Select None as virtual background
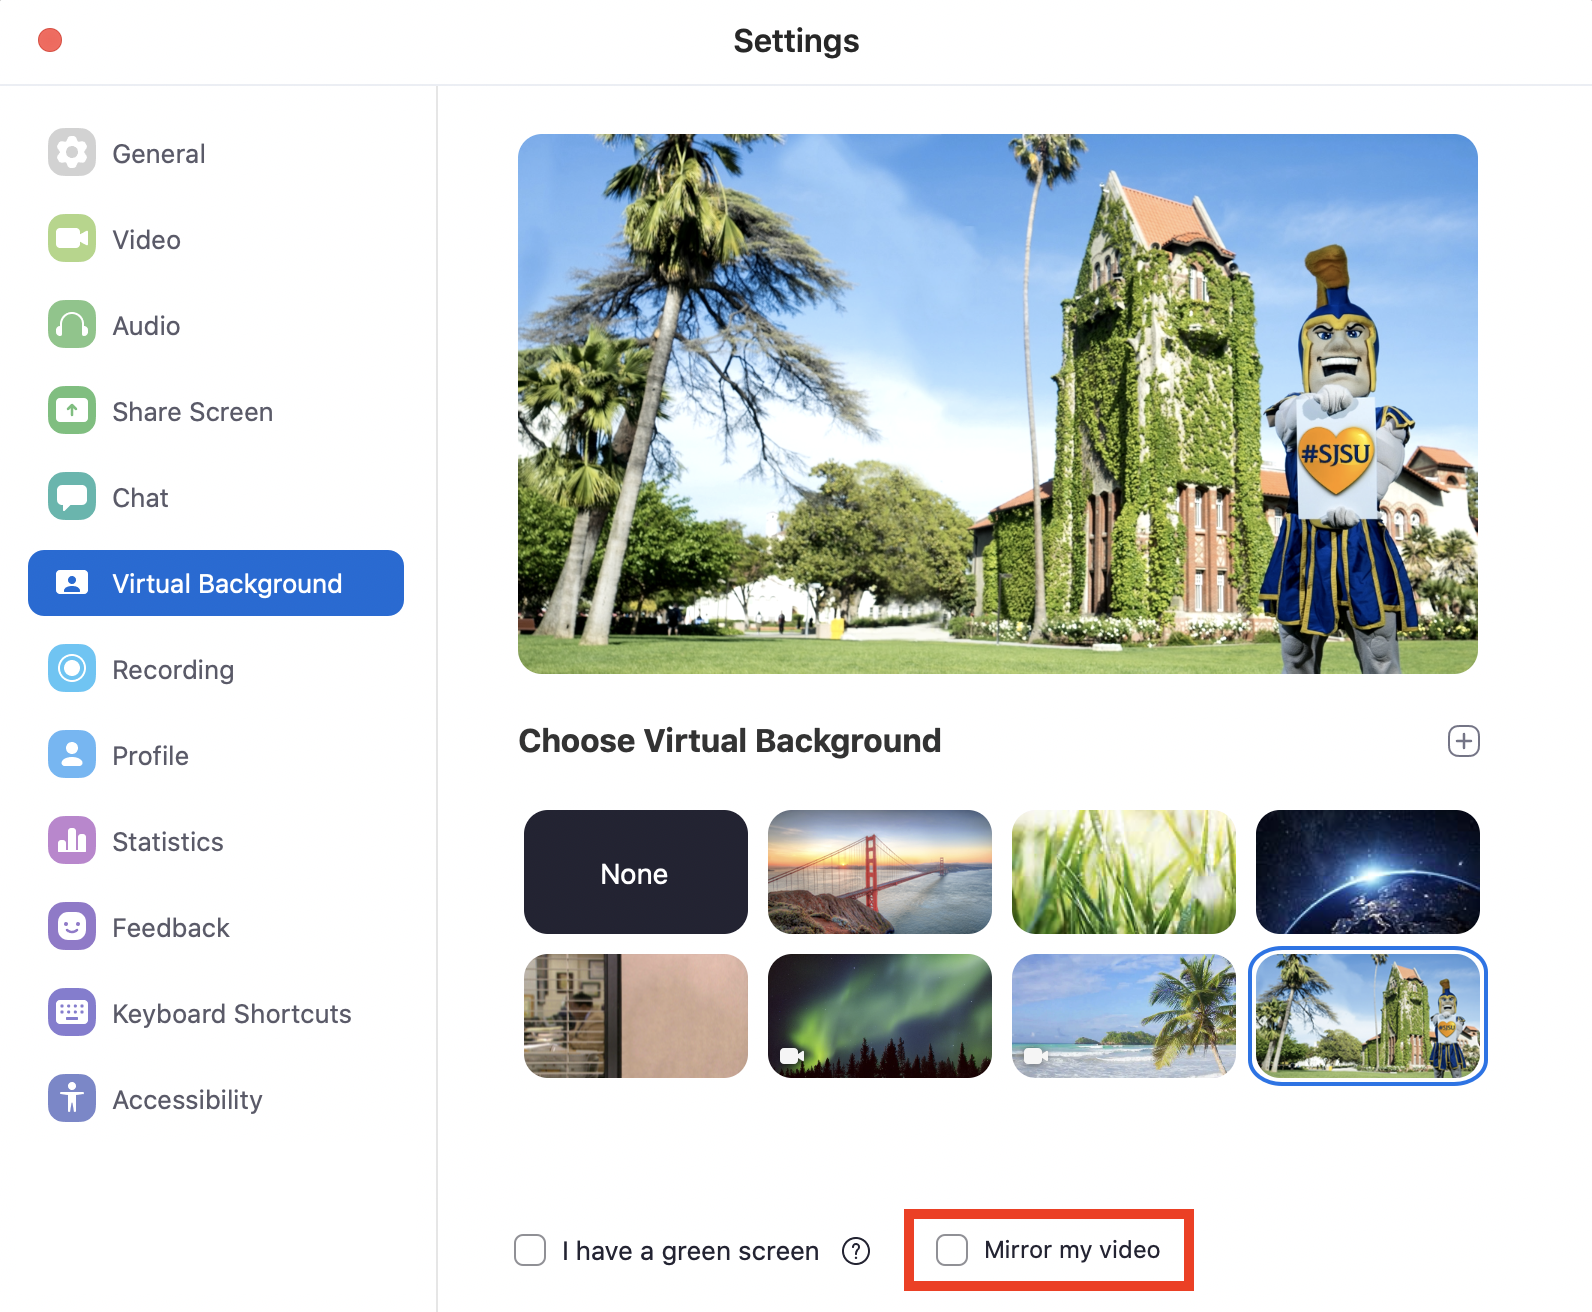This screenshot has height=1312, width=1592. (635, 872)
